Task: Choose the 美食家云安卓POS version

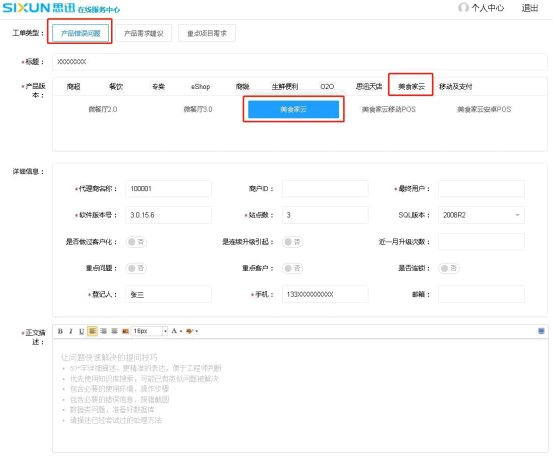Action: [x=484, y=110]
